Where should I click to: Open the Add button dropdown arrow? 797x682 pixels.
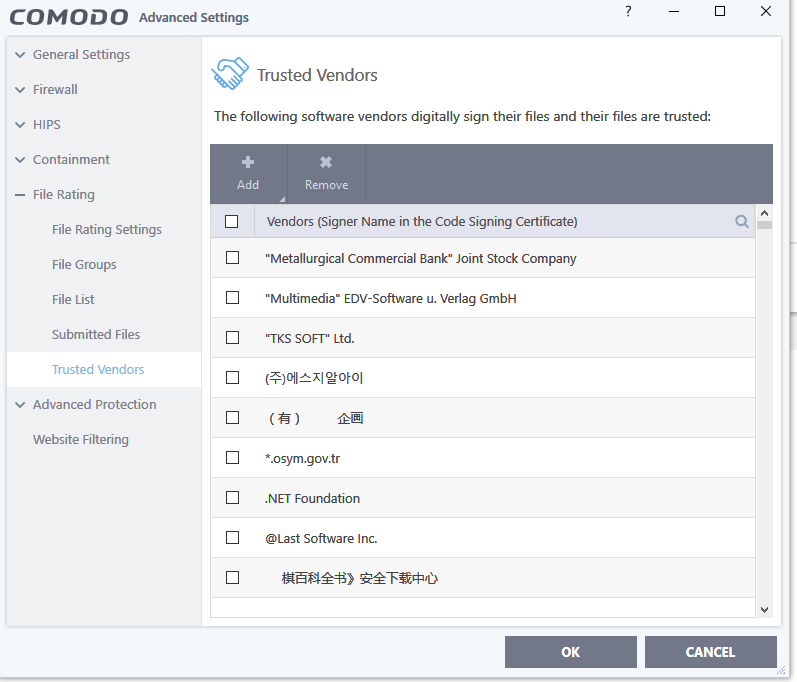click(282, 199)
